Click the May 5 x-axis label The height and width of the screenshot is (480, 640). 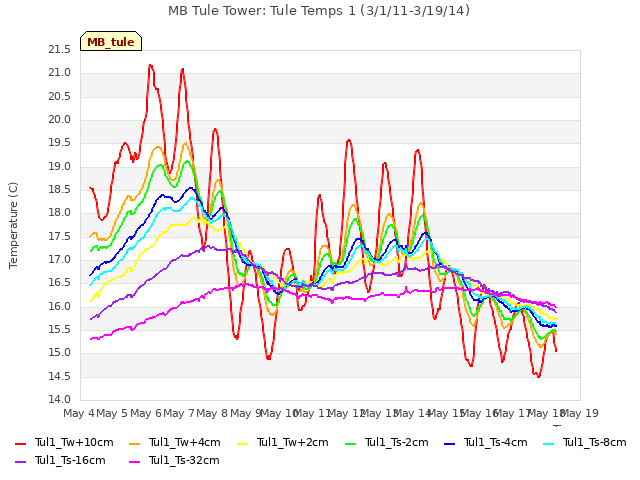(112, 413)
